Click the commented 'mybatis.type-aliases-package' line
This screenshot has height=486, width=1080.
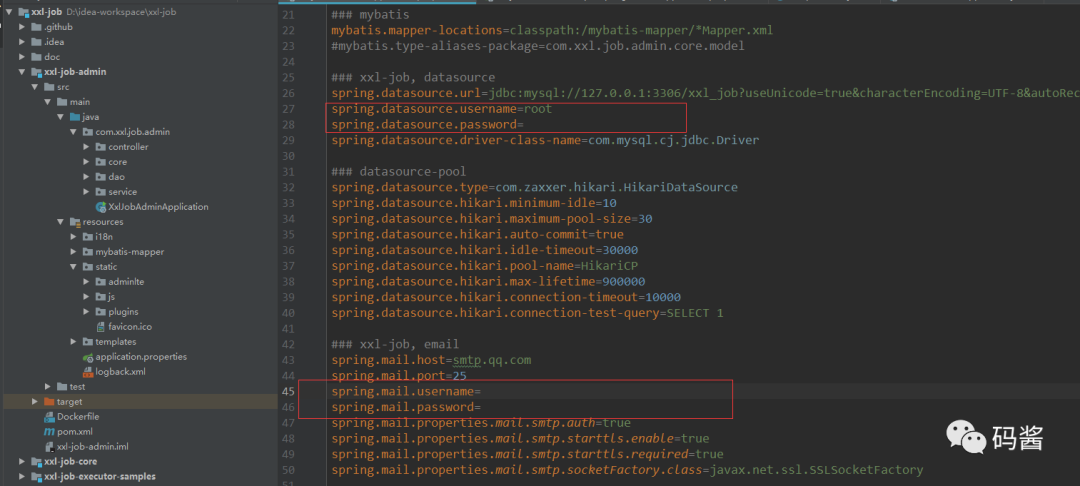537,46
